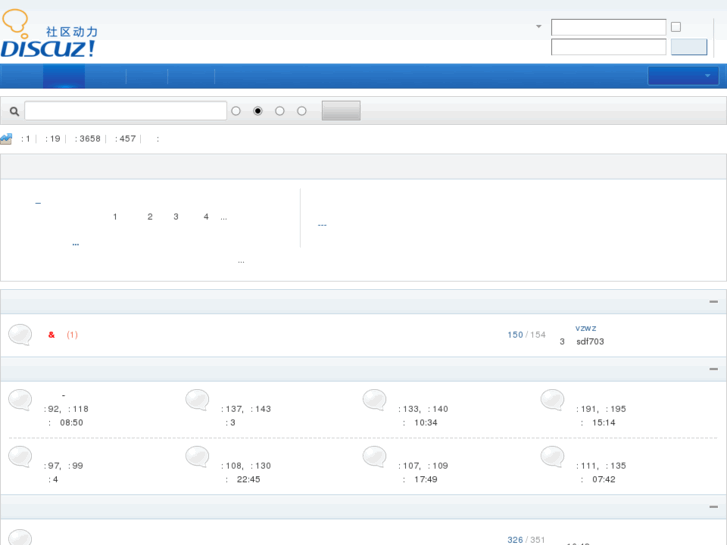This screenshot has width=727, height=545.
Task: Go to page 4 link
Action: (x=206, y=217)
